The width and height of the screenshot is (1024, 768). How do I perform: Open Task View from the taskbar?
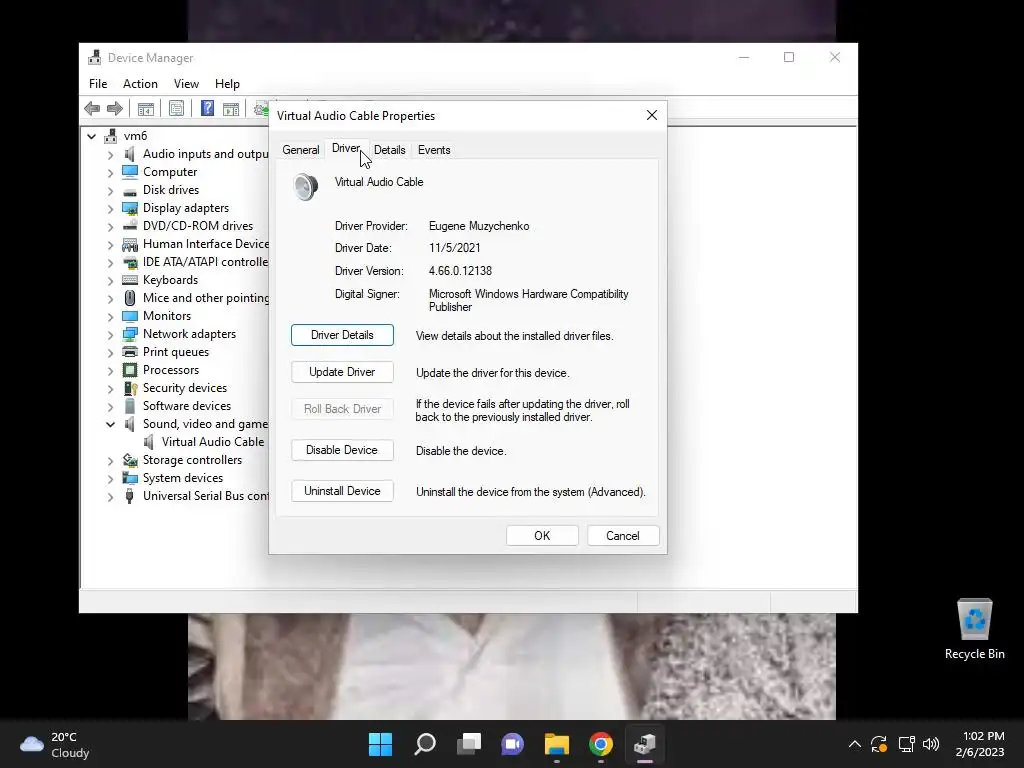(468, 744)
